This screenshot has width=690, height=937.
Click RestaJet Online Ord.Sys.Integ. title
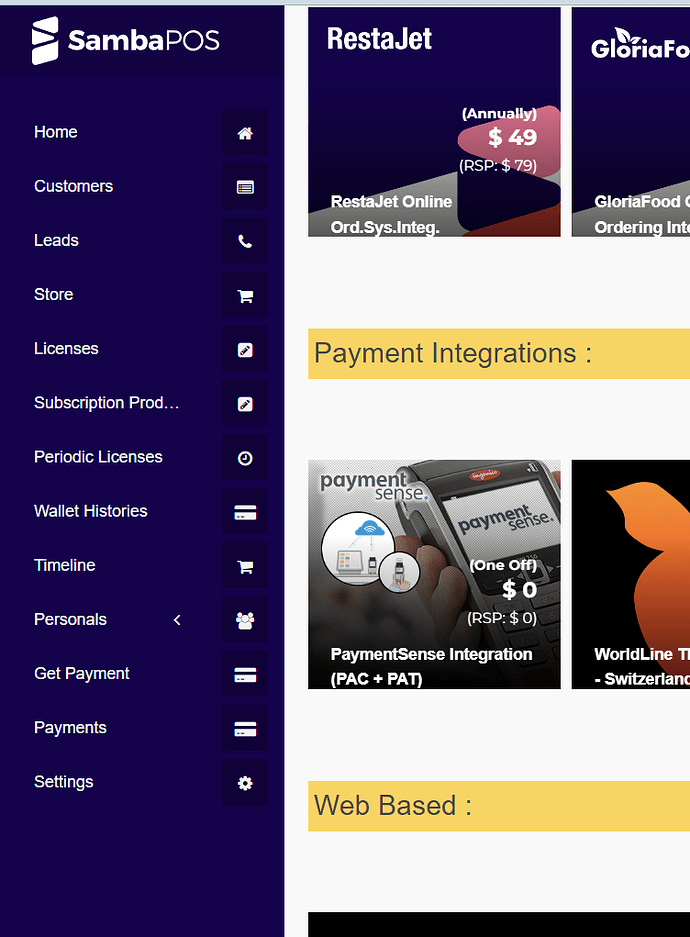391,215
